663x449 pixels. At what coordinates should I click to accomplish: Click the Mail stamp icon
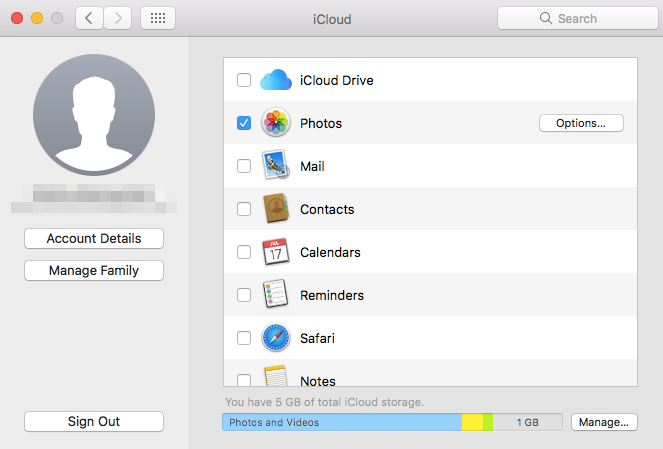276,165
